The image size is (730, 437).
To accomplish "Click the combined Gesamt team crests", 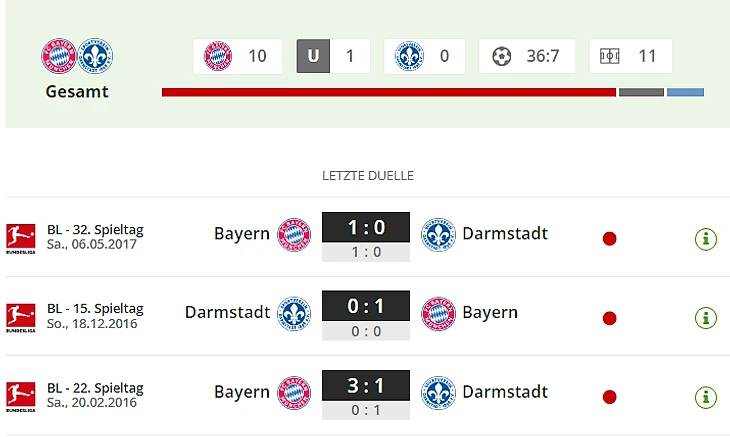I will pos(77,56).
